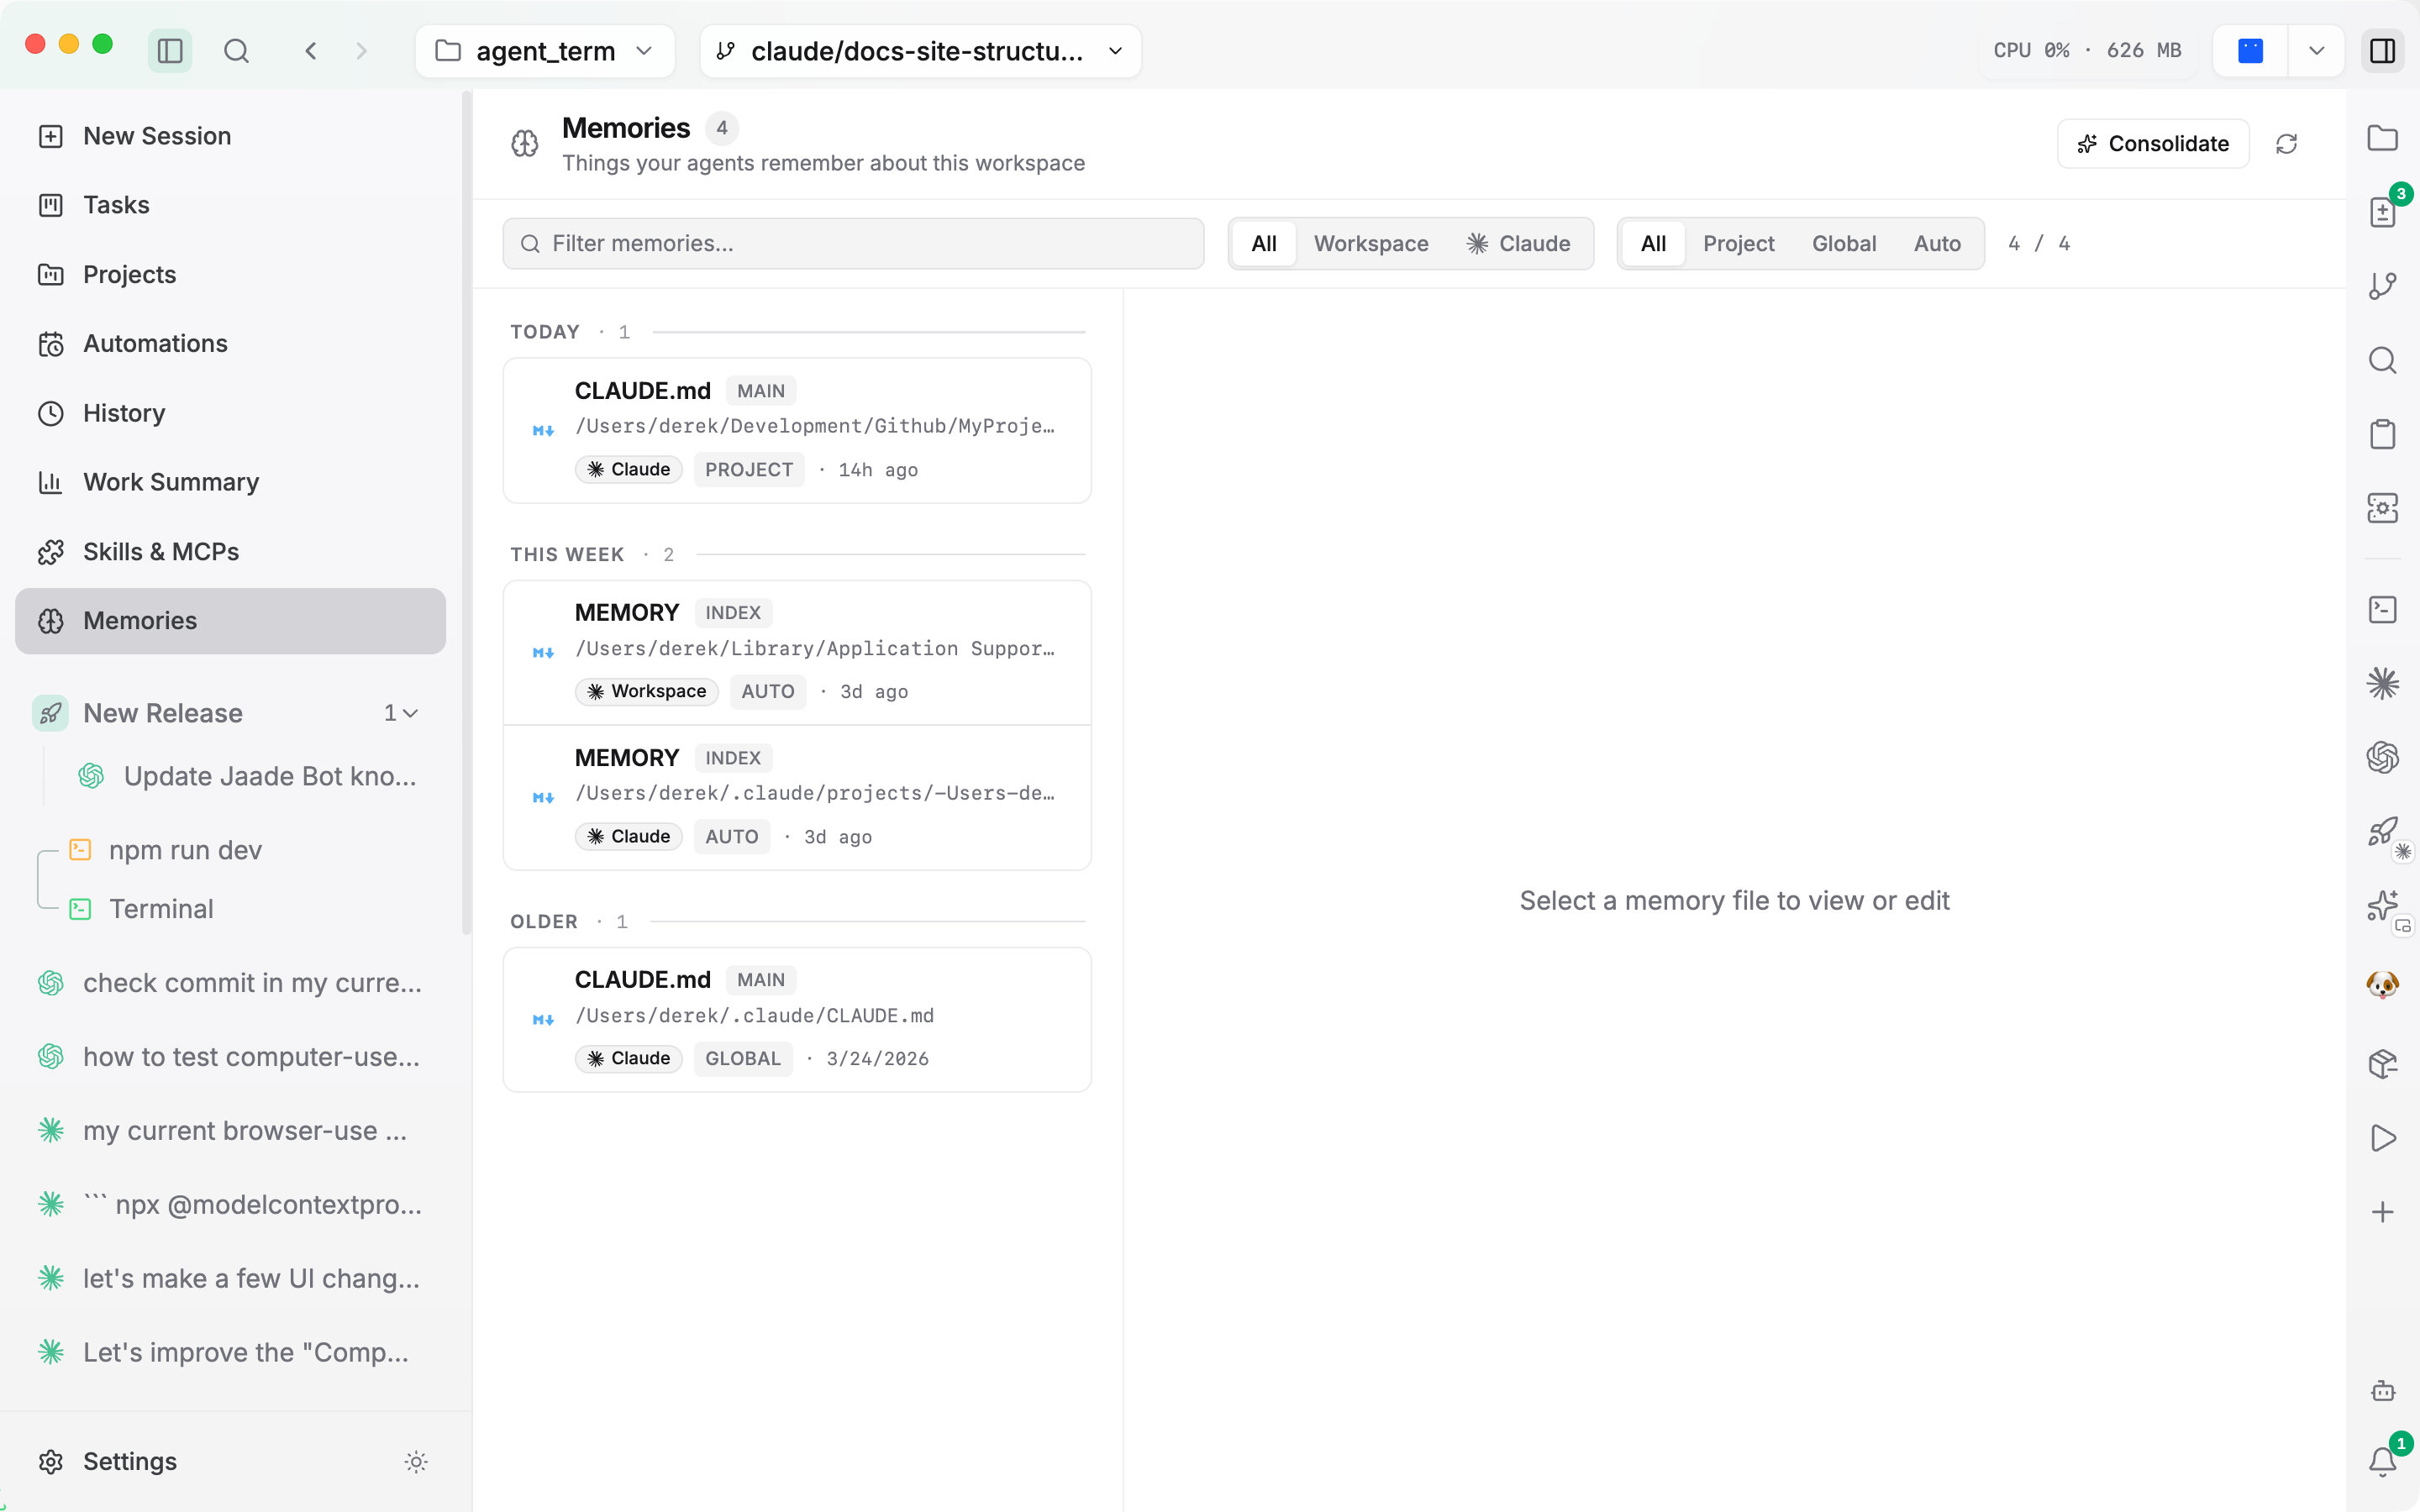The width and height of the screenshot is (2420, 1512).
Task: Open the package box icon in right rail
Action: [x=2382, y=1063]
